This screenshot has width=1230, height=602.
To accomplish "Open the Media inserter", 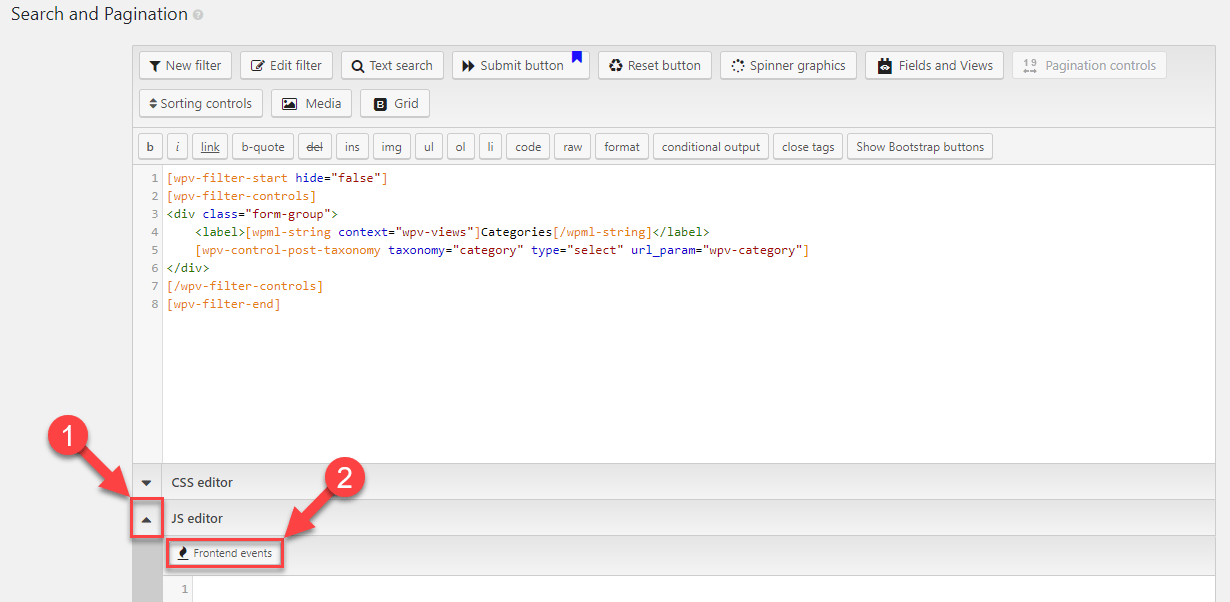I will pos(311,103).
